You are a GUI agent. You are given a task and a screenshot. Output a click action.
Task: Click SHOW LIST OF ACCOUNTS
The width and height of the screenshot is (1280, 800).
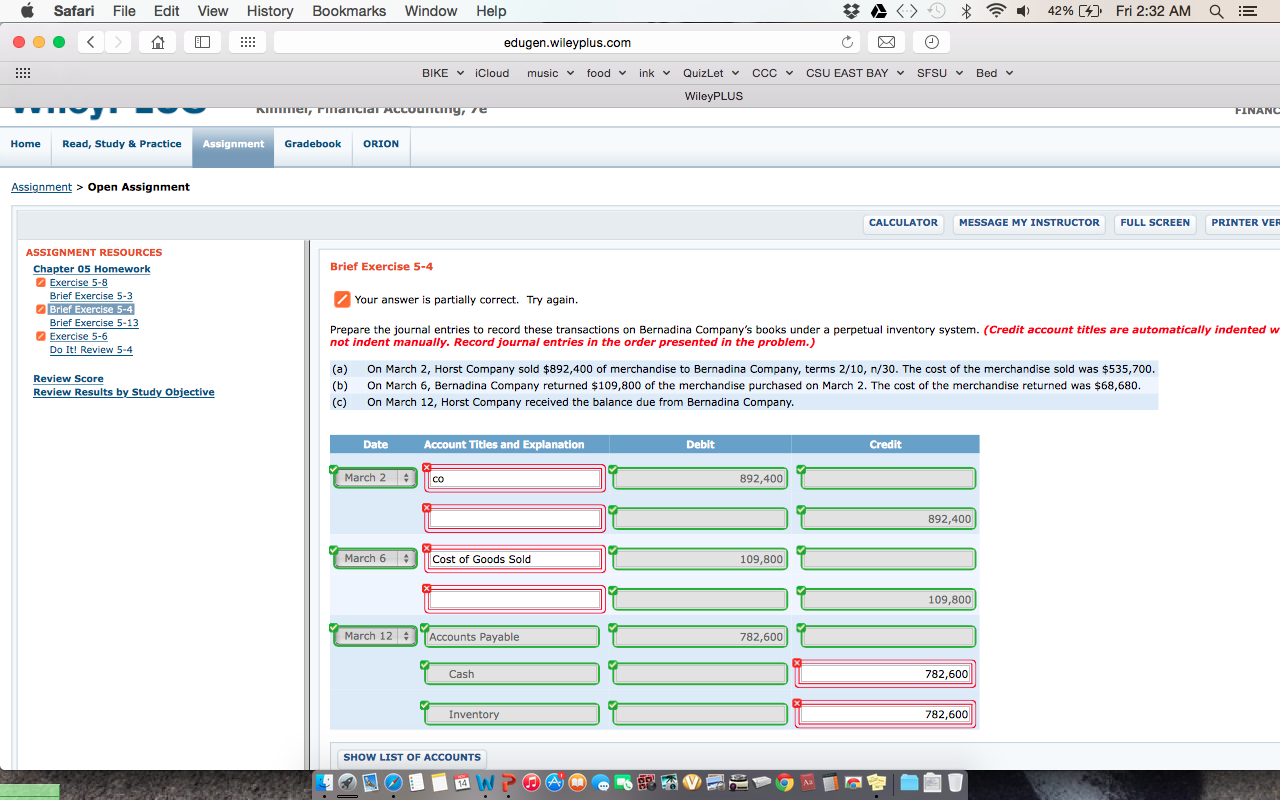coord(412,758)
